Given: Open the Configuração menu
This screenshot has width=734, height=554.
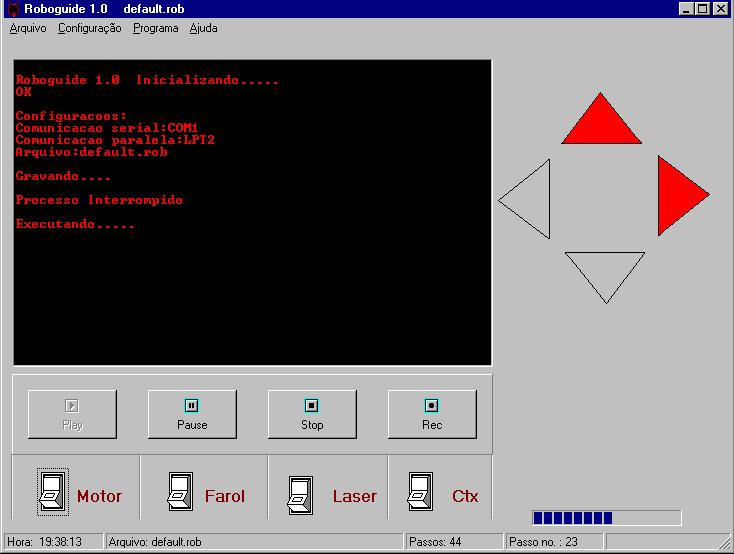Looking at the screenshot, I should tap(89, 28).
